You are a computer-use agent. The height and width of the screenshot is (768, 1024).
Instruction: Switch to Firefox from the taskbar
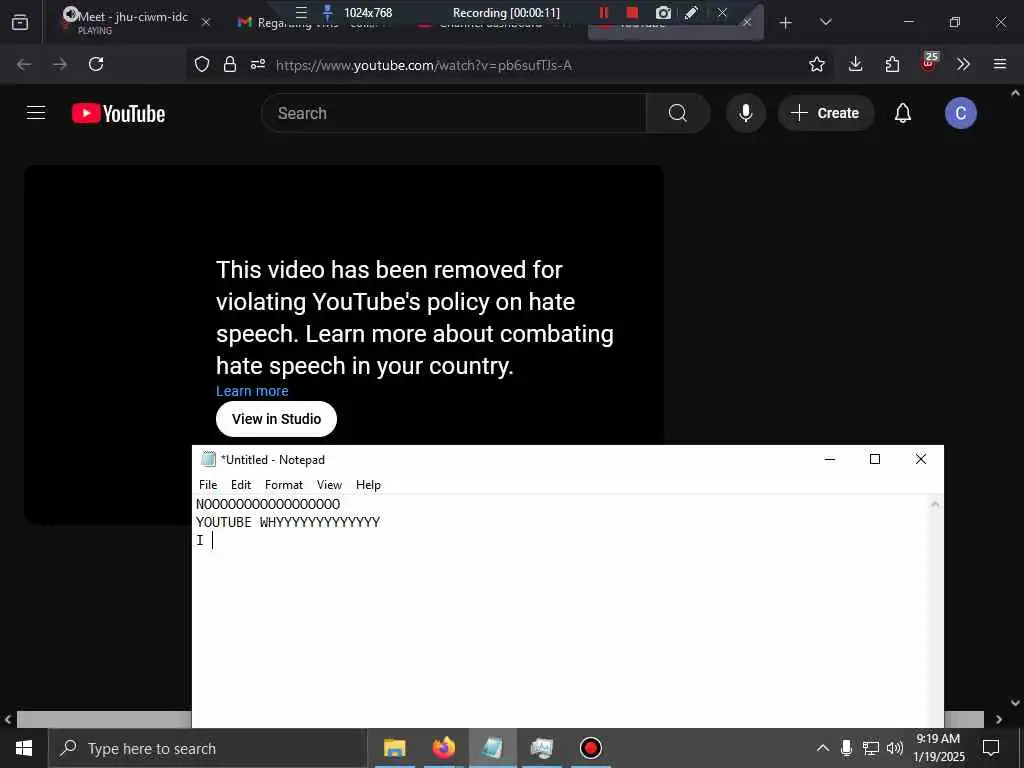443,748
